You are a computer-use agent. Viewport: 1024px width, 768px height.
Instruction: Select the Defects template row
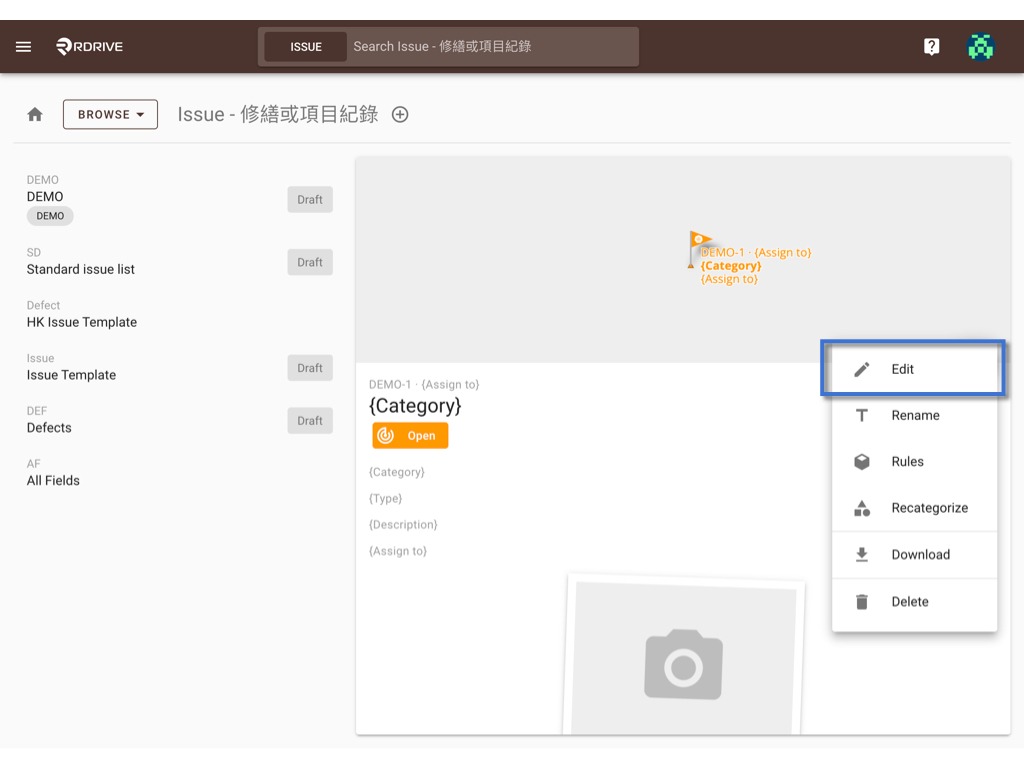pyautogui.click(x=180, y=421)
